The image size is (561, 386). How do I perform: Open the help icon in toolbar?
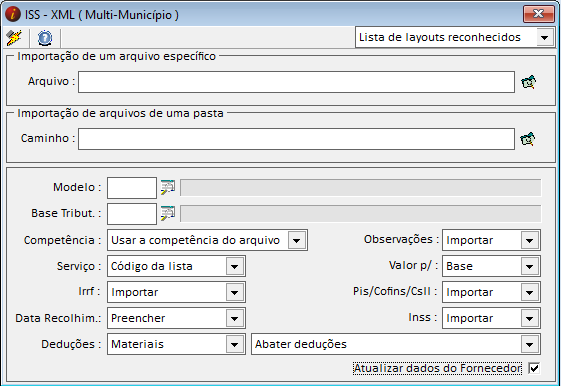tap(45, 38)
